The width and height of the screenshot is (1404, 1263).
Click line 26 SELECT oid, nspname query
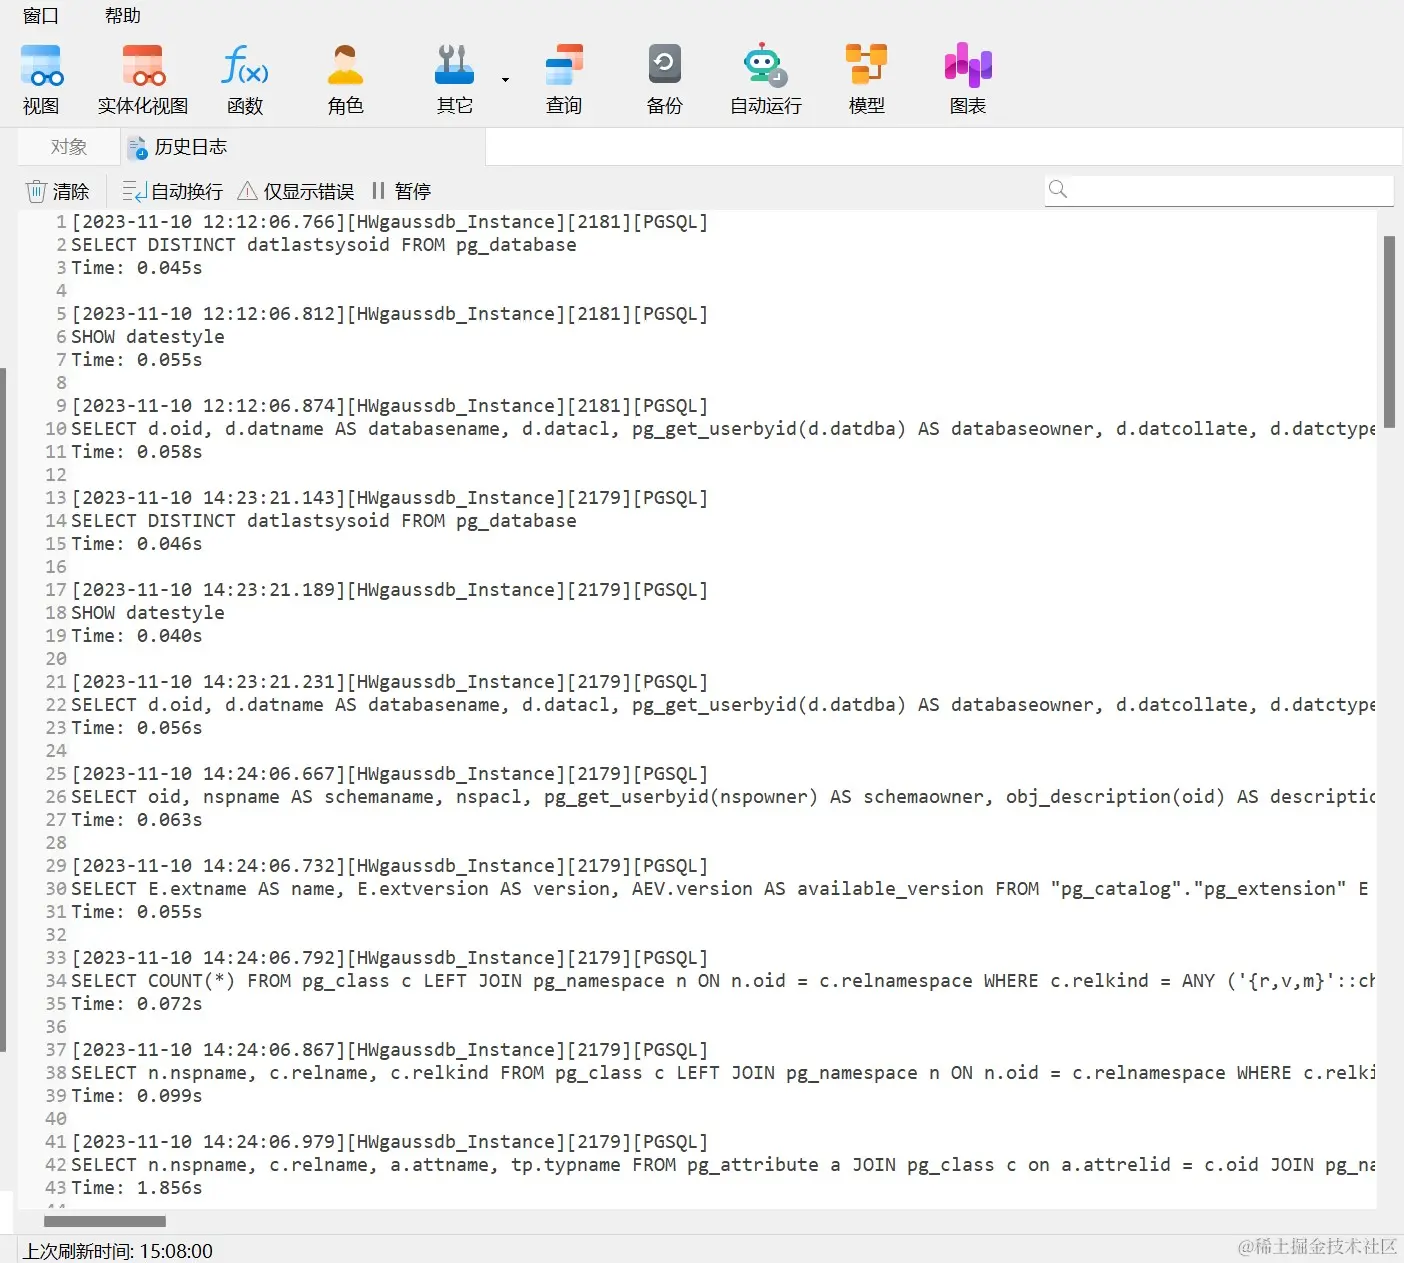723,797
